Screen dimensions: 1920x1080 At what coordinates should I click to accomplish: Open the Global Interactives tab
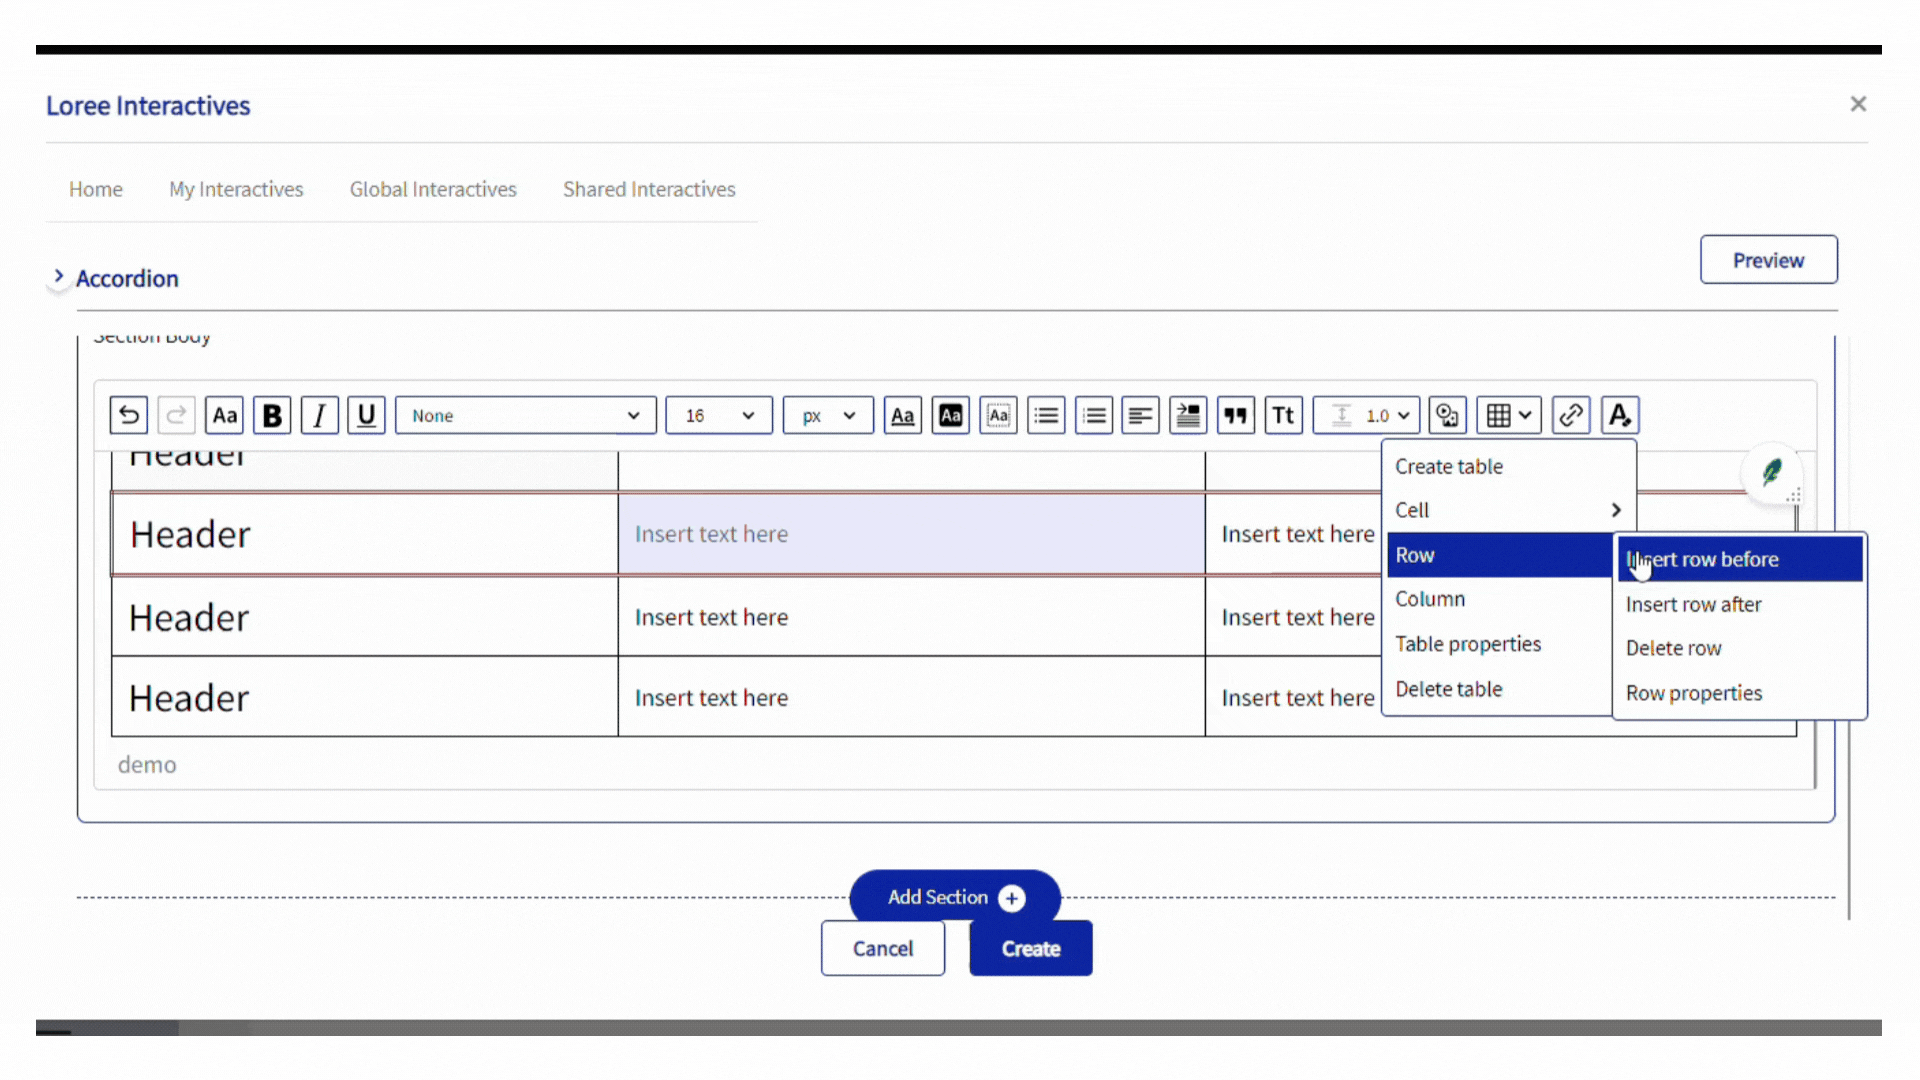pos(433,189)
